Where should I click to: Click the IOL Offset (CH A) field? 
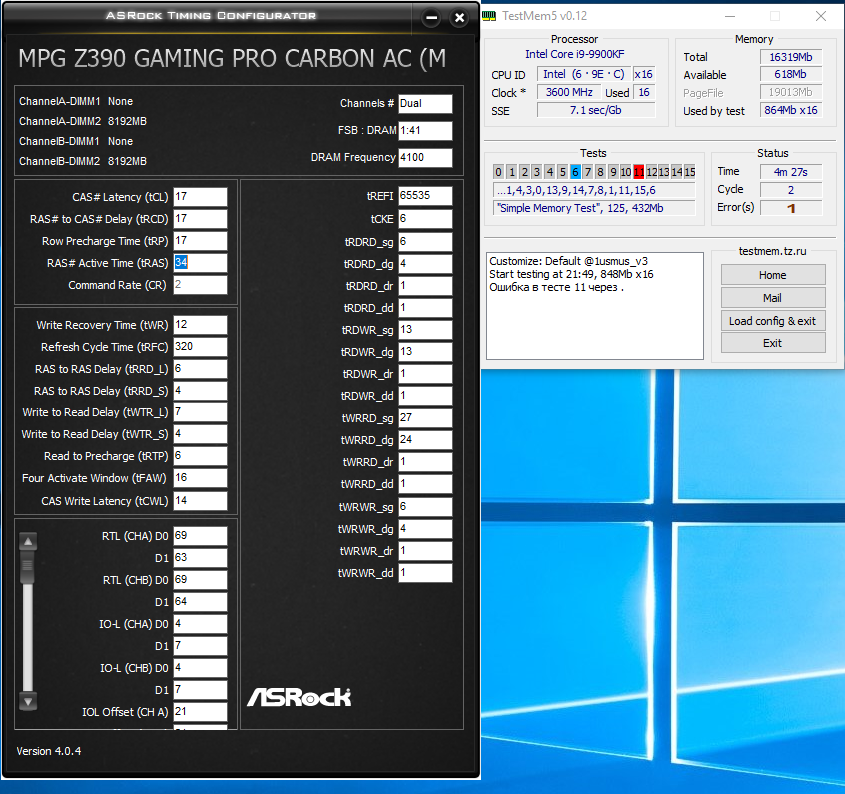[200, 712]
